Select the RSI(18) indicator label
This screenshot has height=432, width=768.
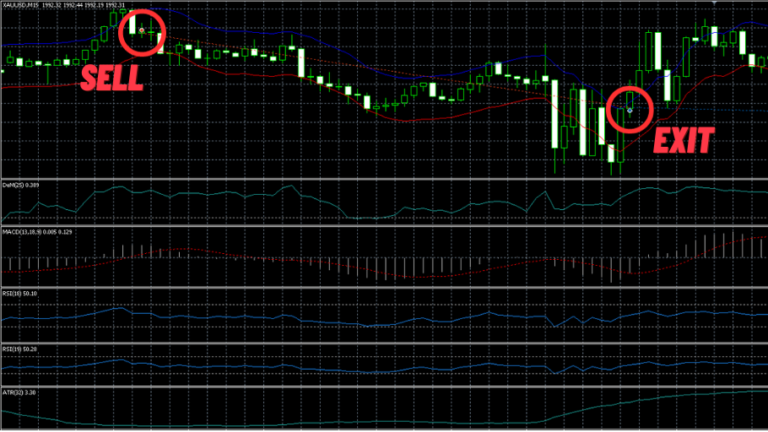coord(13,293)
